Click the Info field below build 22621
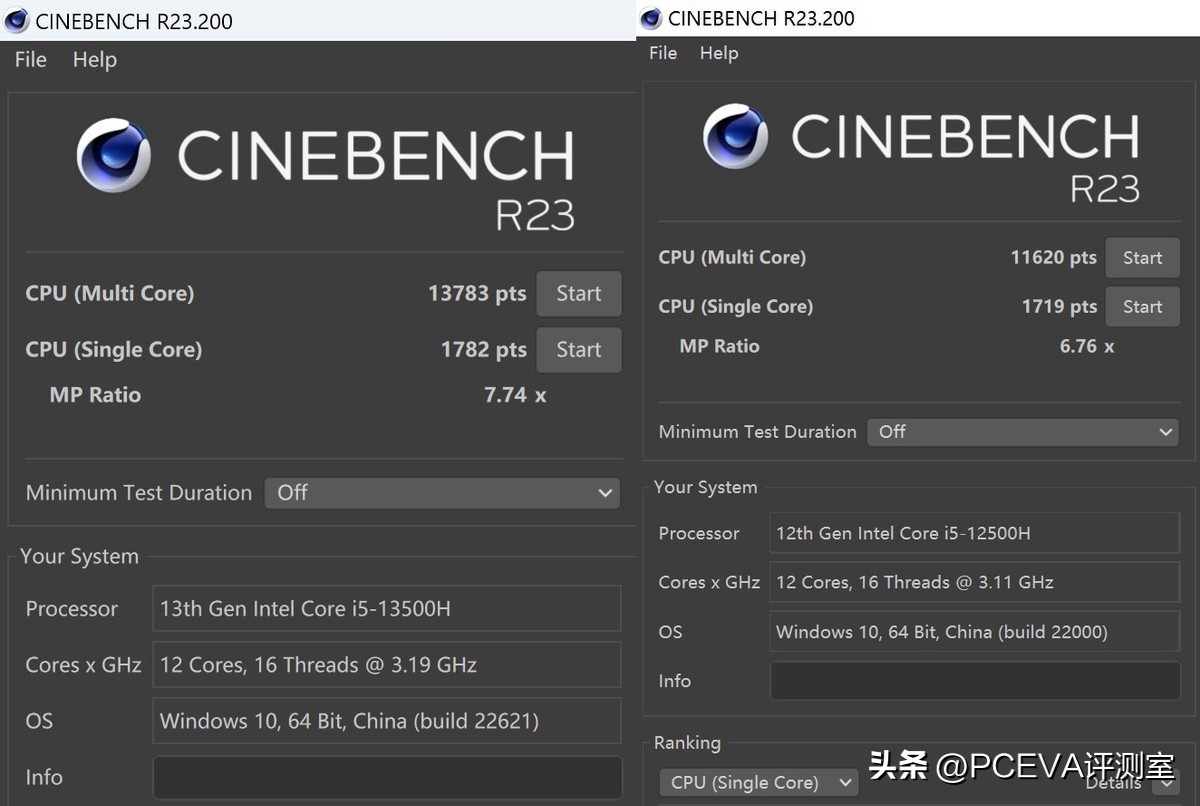 386,777
